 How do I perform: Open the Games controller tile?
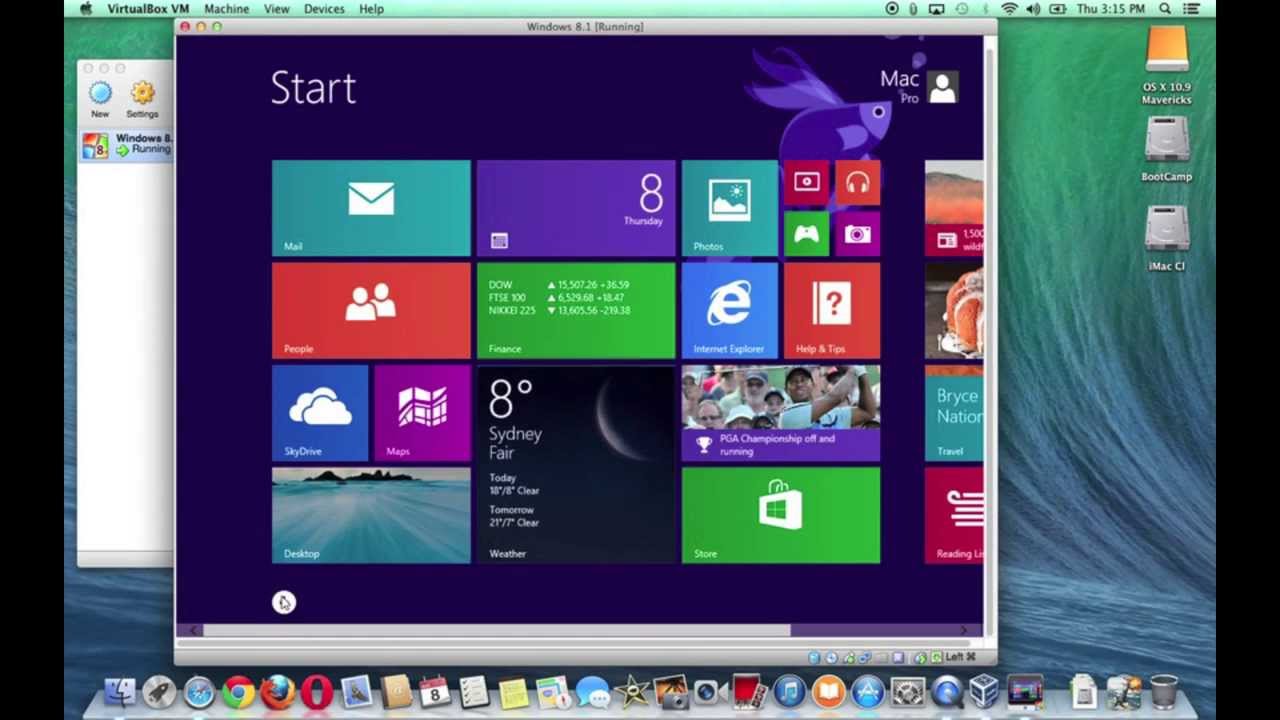tap(806, 234)
